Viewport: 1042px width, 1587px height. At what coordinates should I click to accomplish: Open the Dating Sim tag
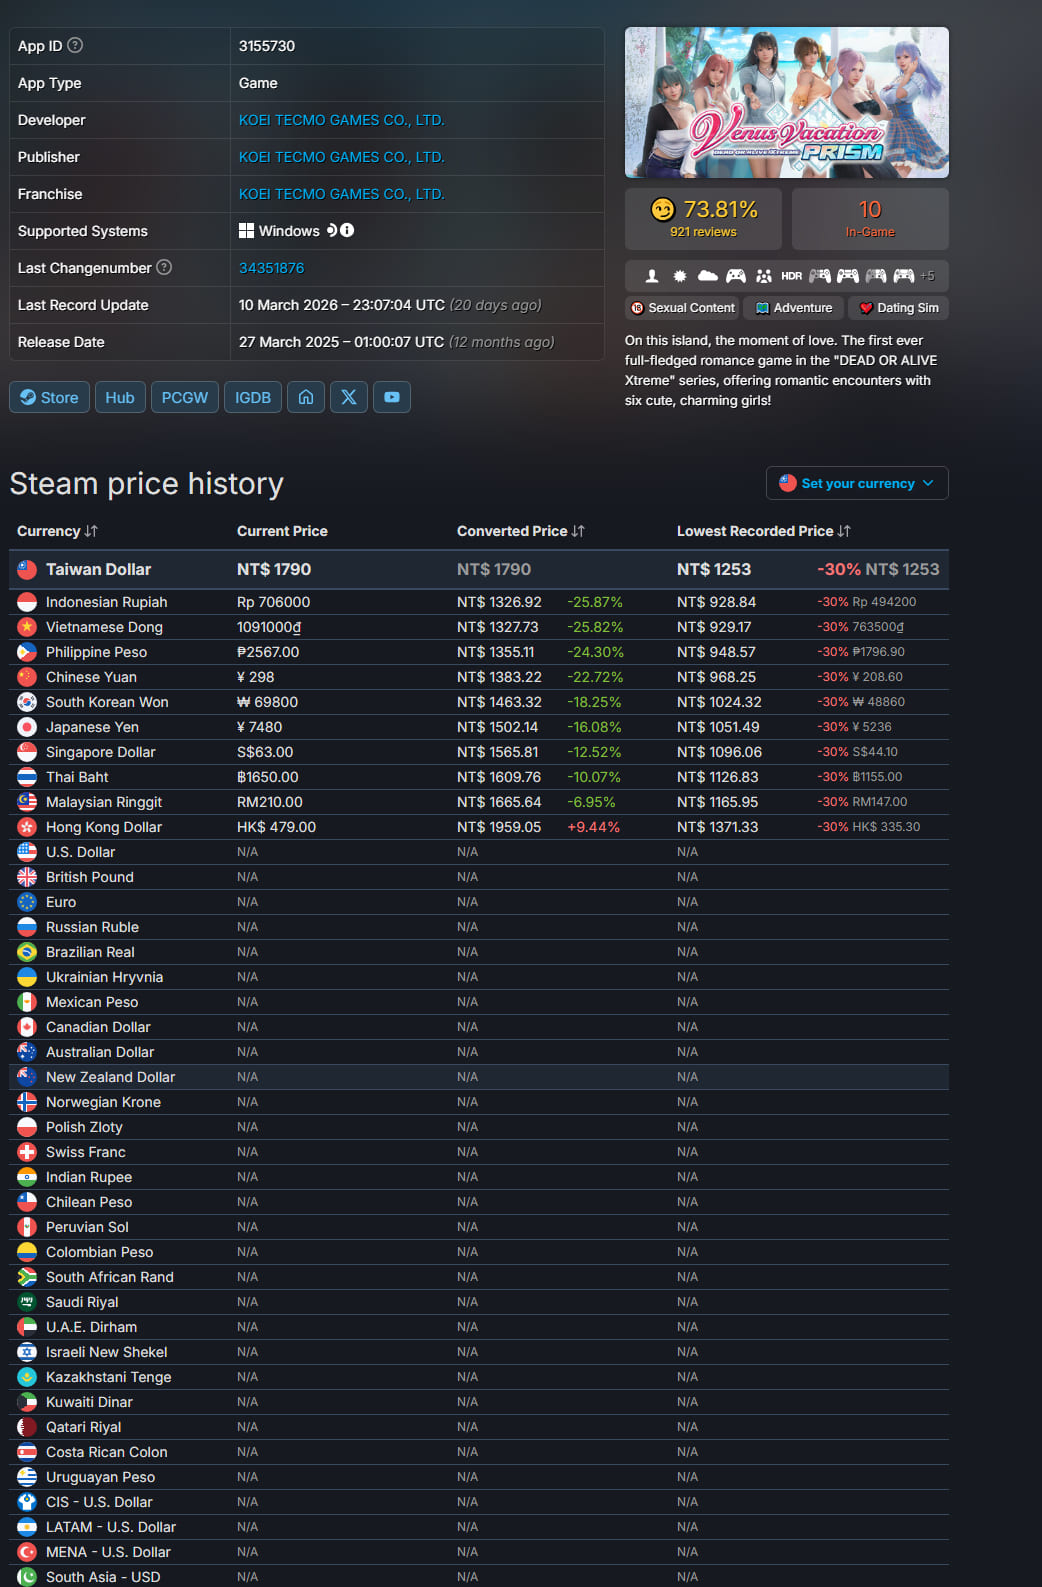(899, 308)
